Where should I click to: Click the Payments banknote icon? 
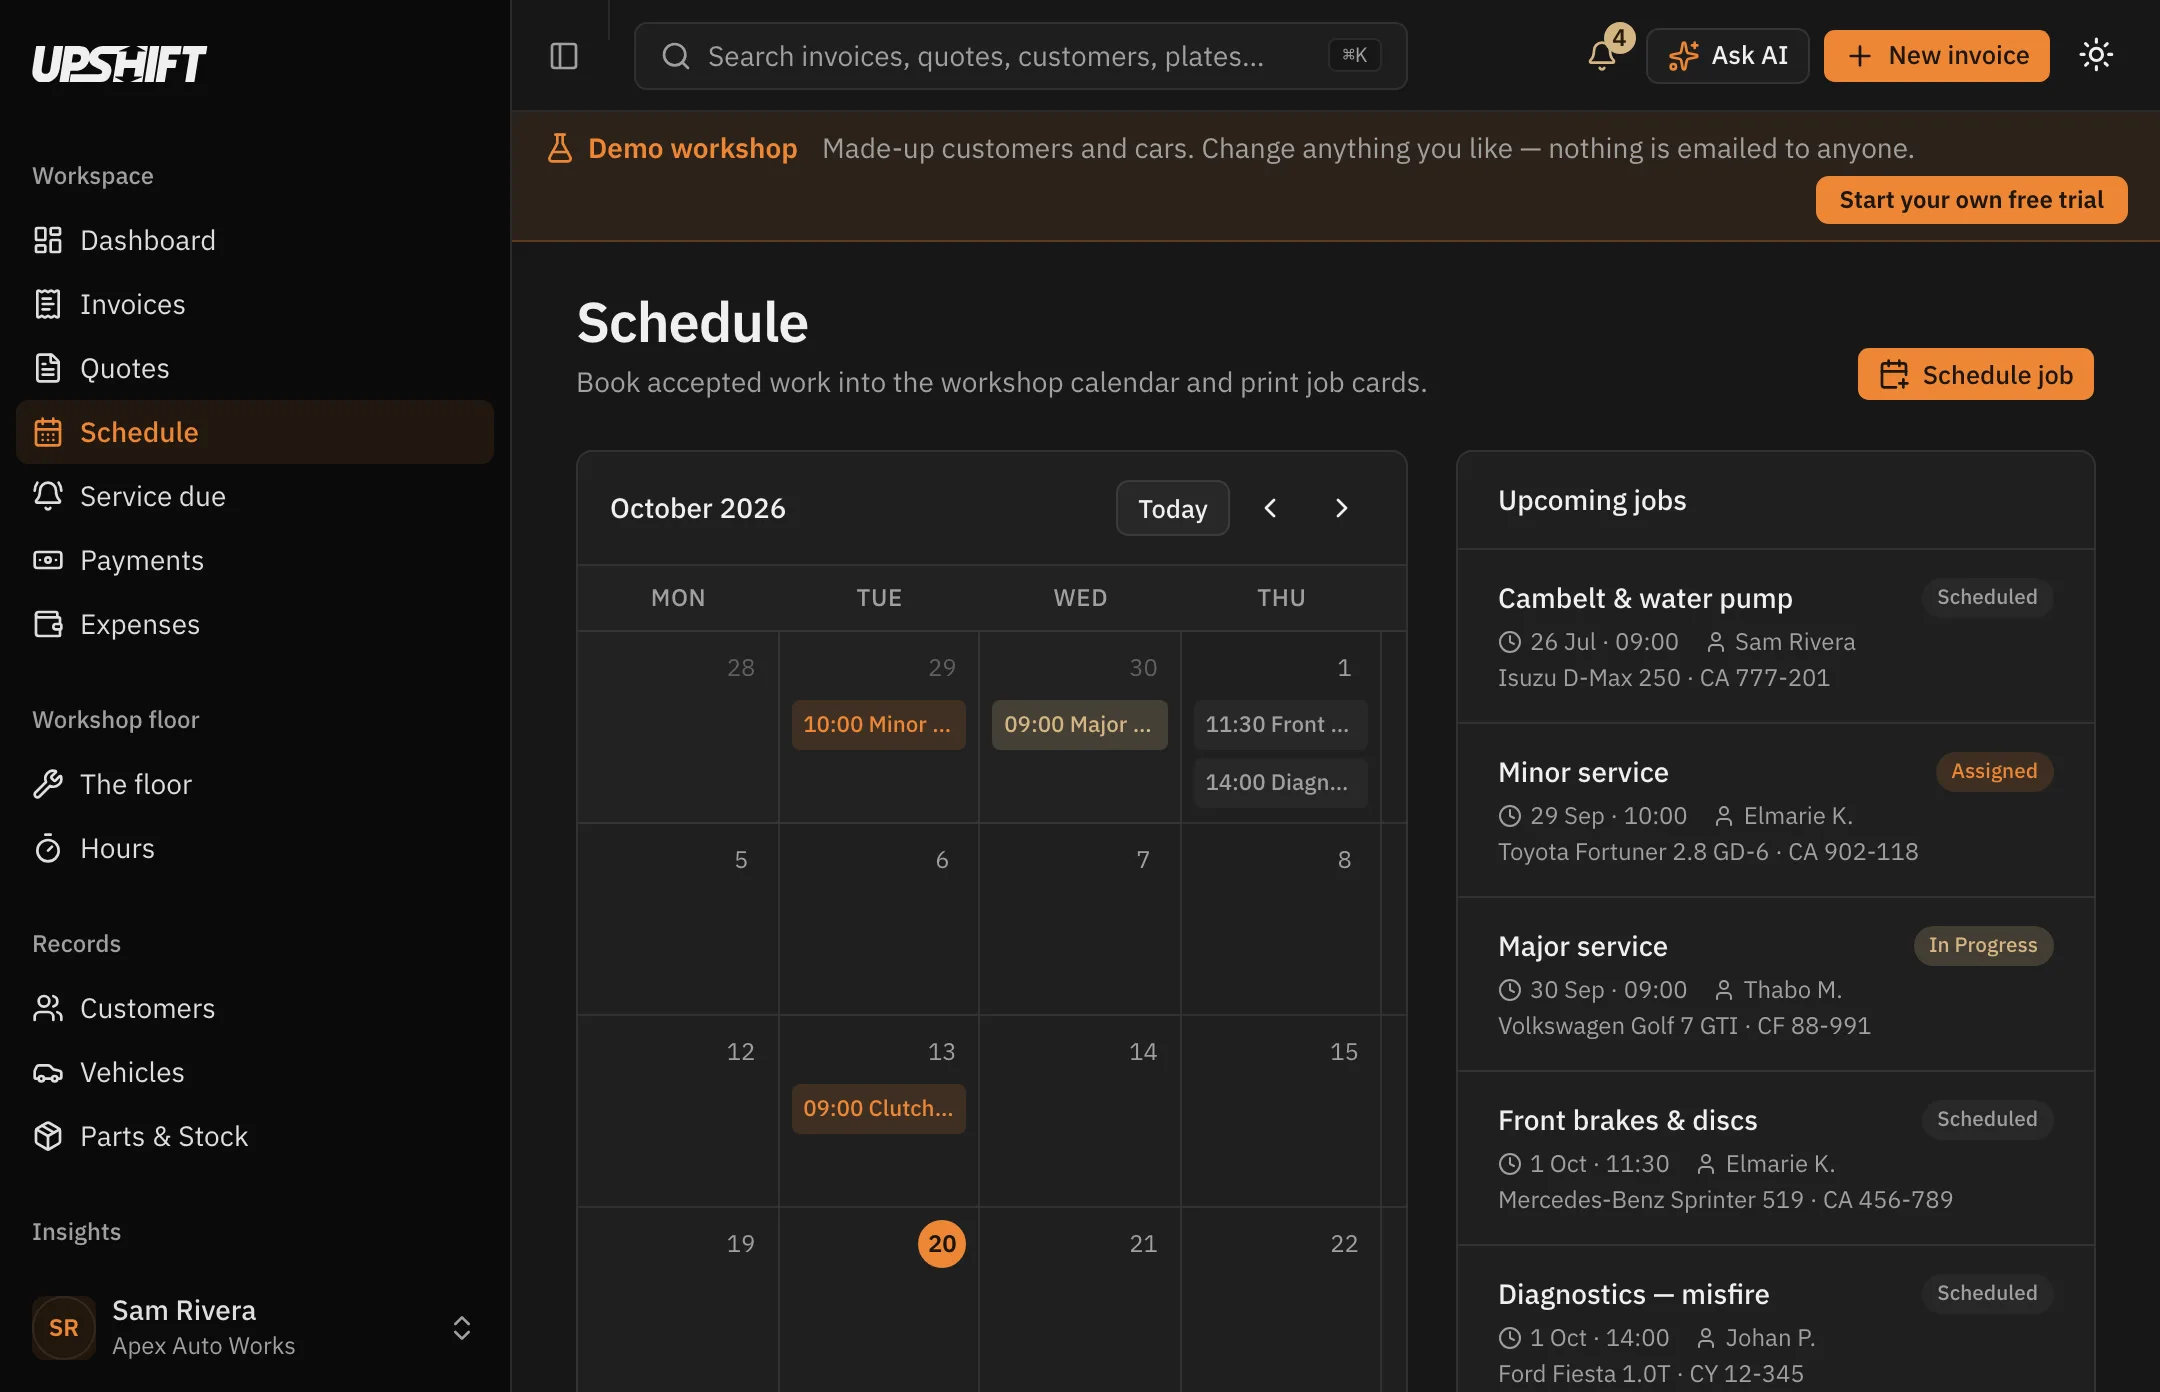tap(48, 560)
